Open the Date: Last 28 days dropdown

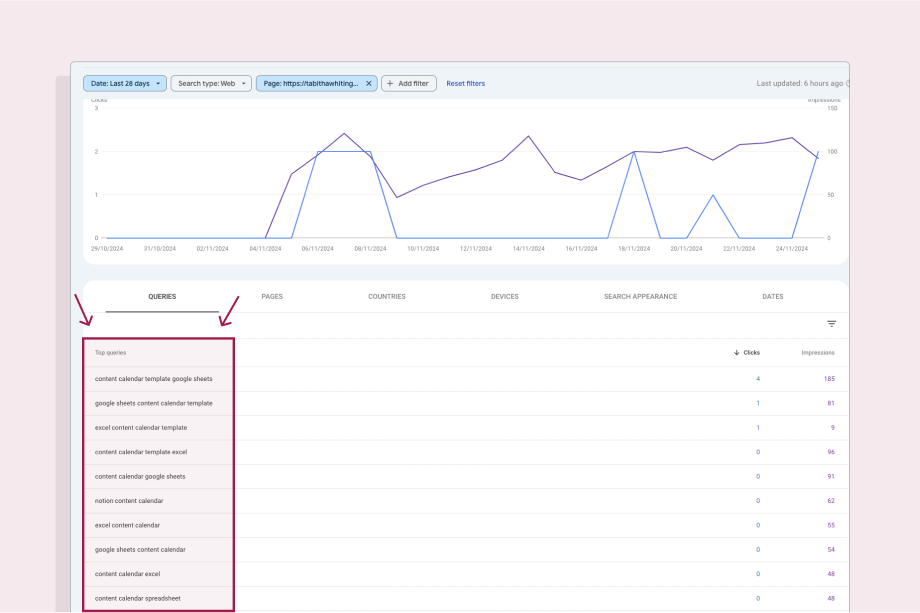point(124,83)
